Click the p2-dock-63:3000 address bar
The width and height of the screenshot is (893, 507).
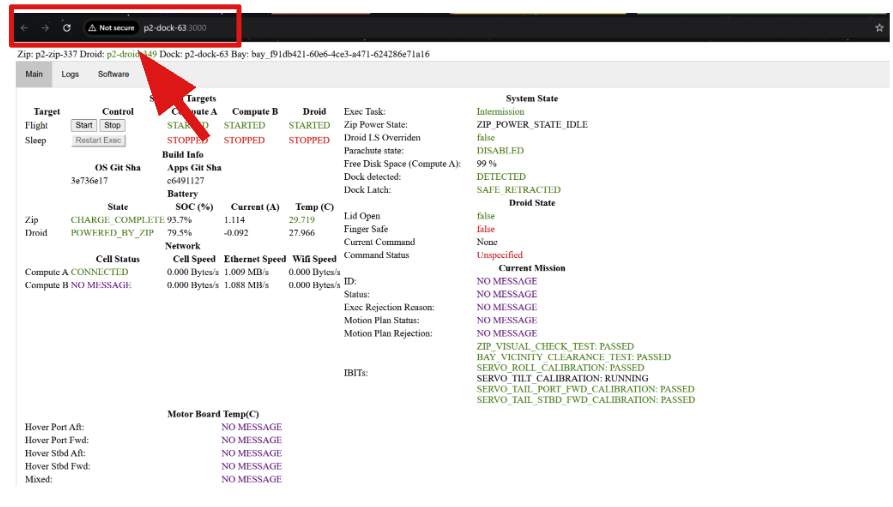coord(175,28)
